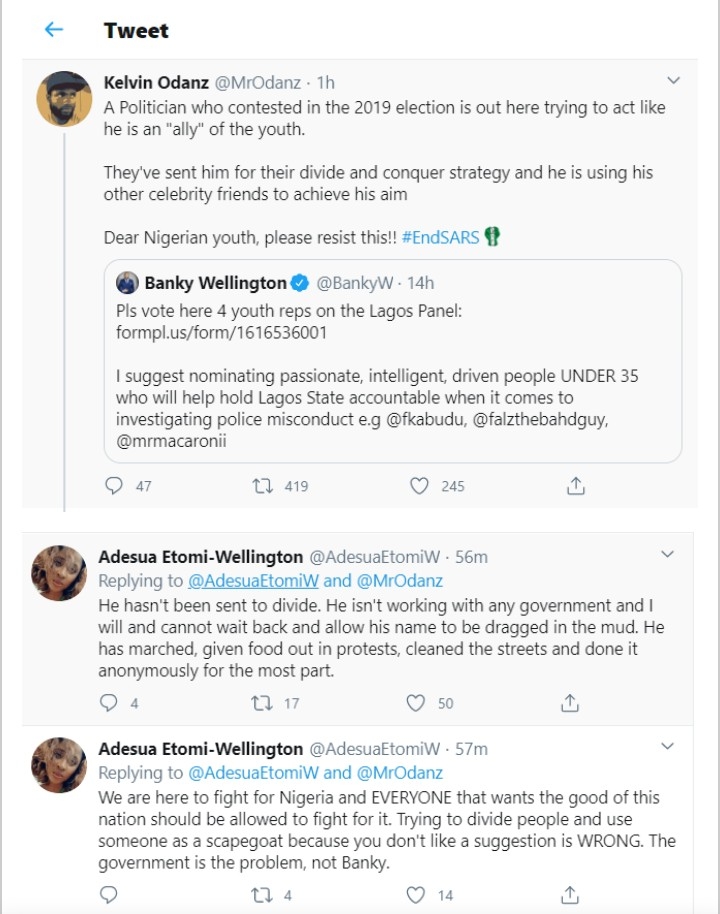Like Kelvin Odanz's tweet with 245 likes
This screenshot has height=914, width=720.
(x=420, y=486)
